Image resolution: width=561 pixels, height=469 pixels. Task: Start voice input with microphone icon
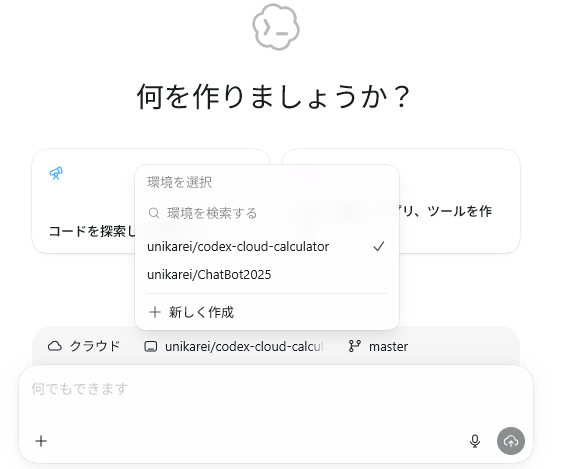click(475, 441)
